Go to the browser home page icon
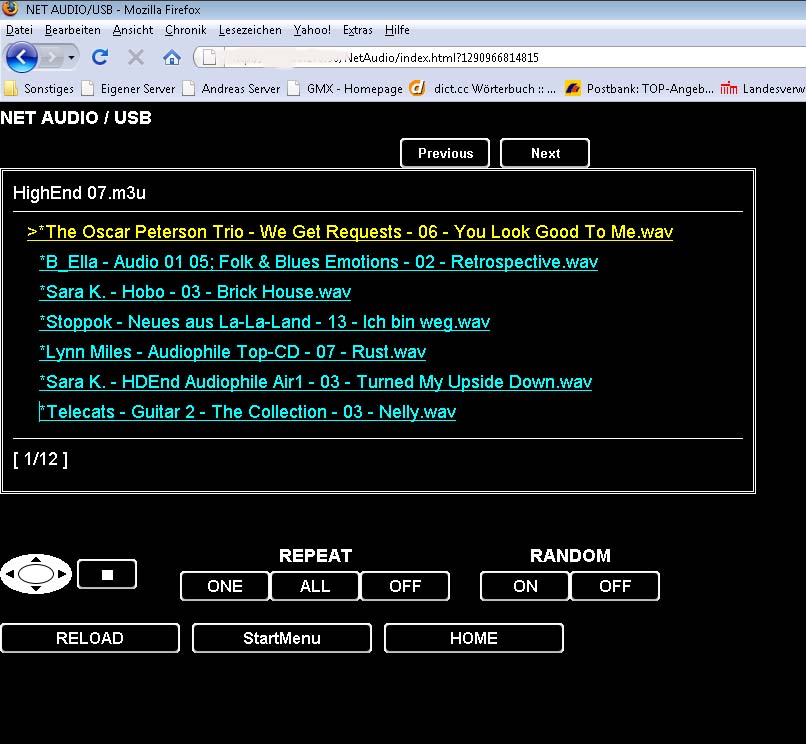This screenshot has width=806, height=744. [x=172, y=57]
